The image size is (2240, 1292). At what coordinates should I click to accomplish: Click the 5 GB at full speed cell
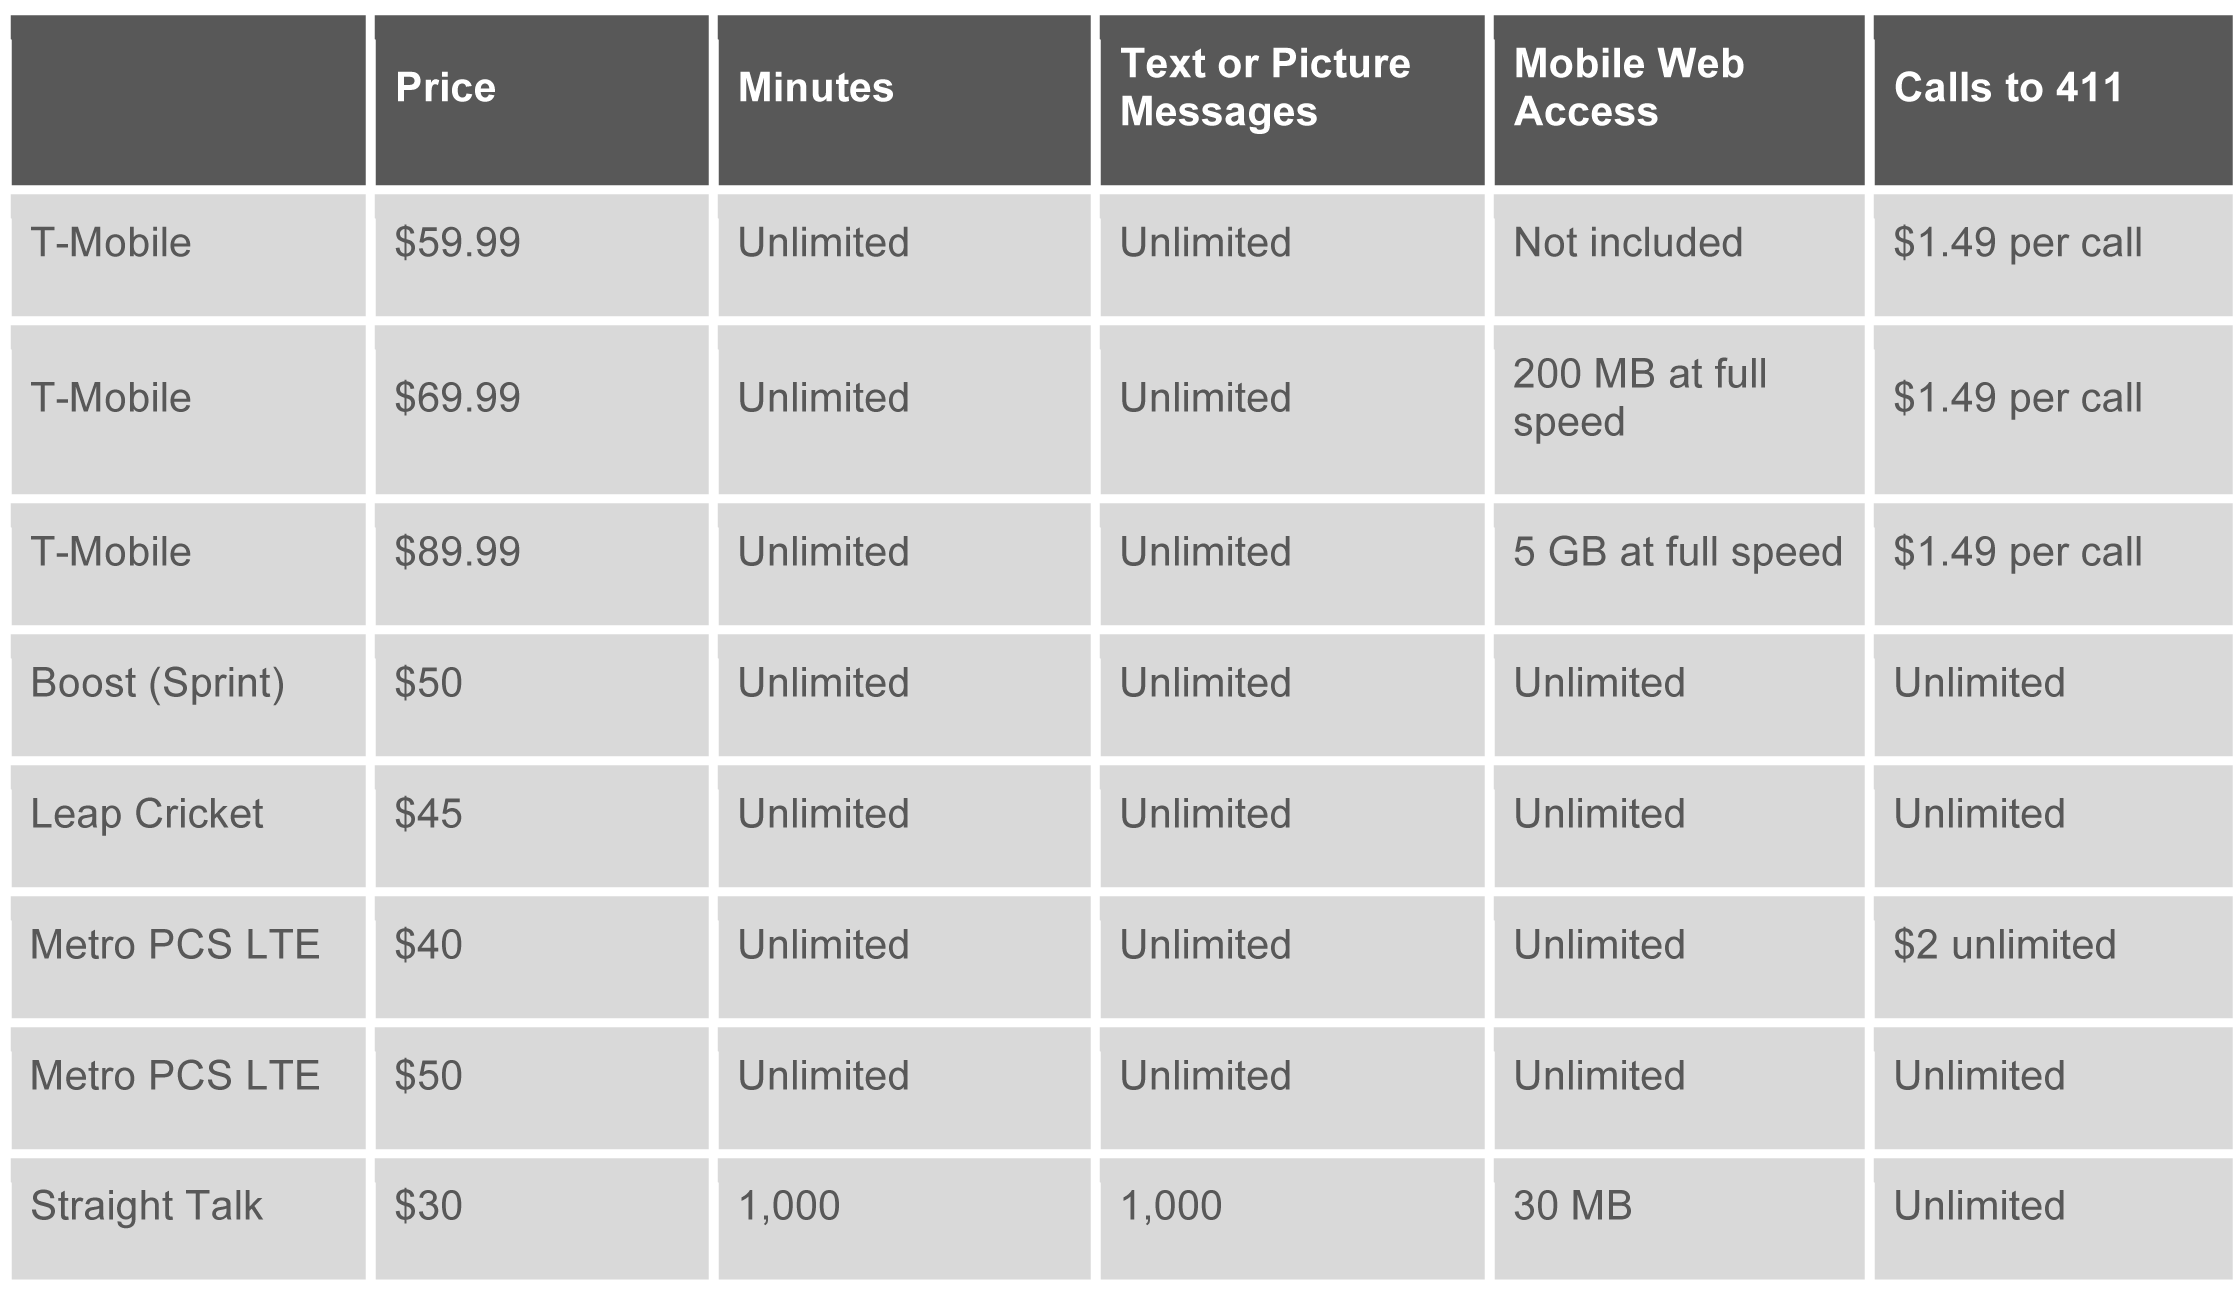(x=1677, y=552)
